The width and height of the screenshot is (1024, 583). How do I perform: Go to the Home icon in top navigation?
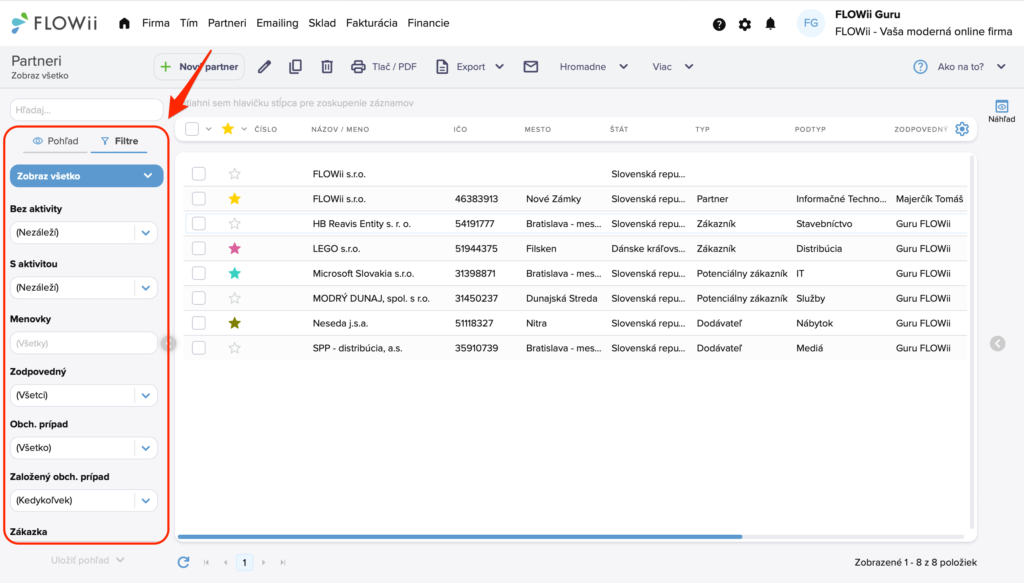coord(124,24)
